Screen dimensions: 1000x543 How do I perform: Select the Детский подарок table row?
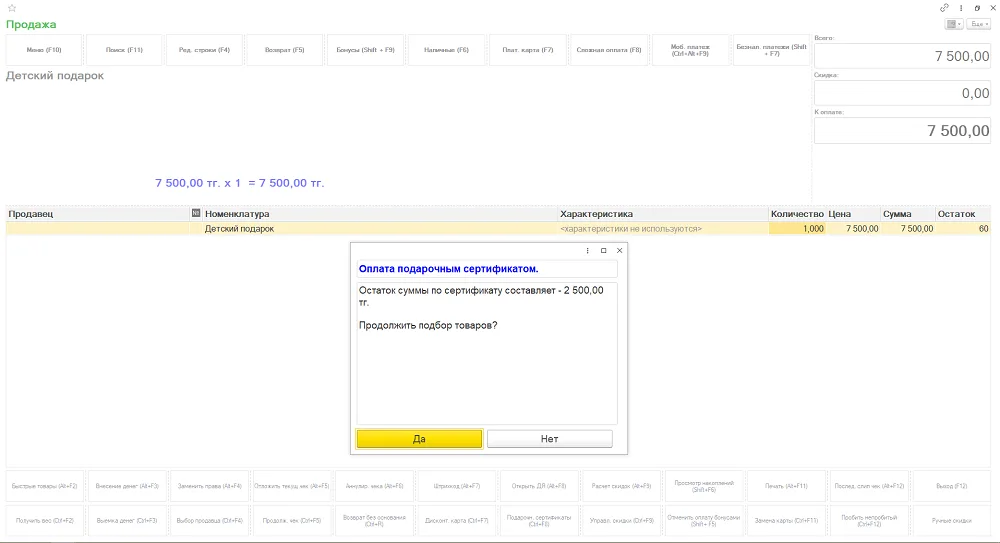pos(498,228)
